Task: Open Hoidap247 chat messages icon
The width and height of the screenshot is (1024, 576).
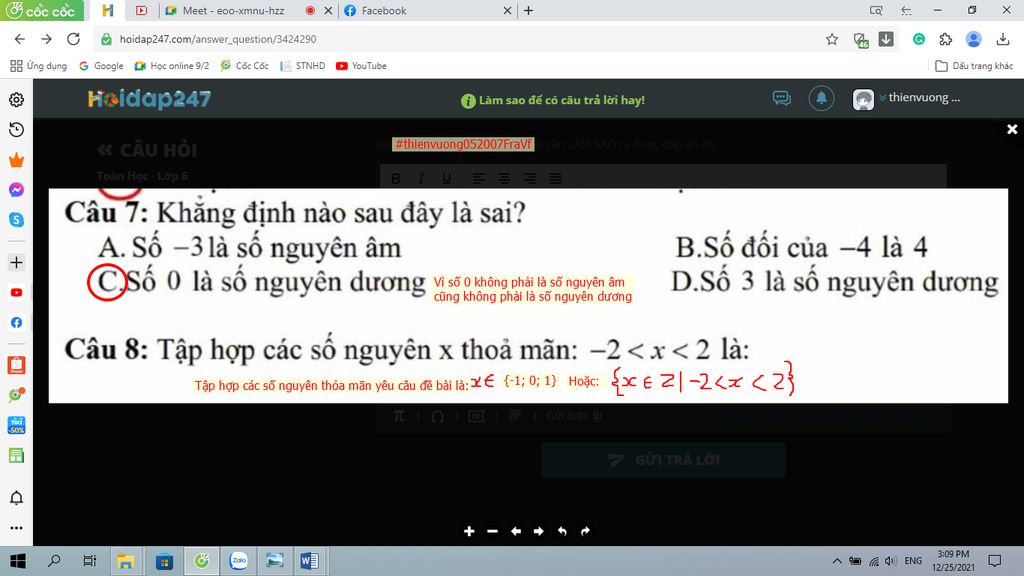Action: (x=782, y=99)
